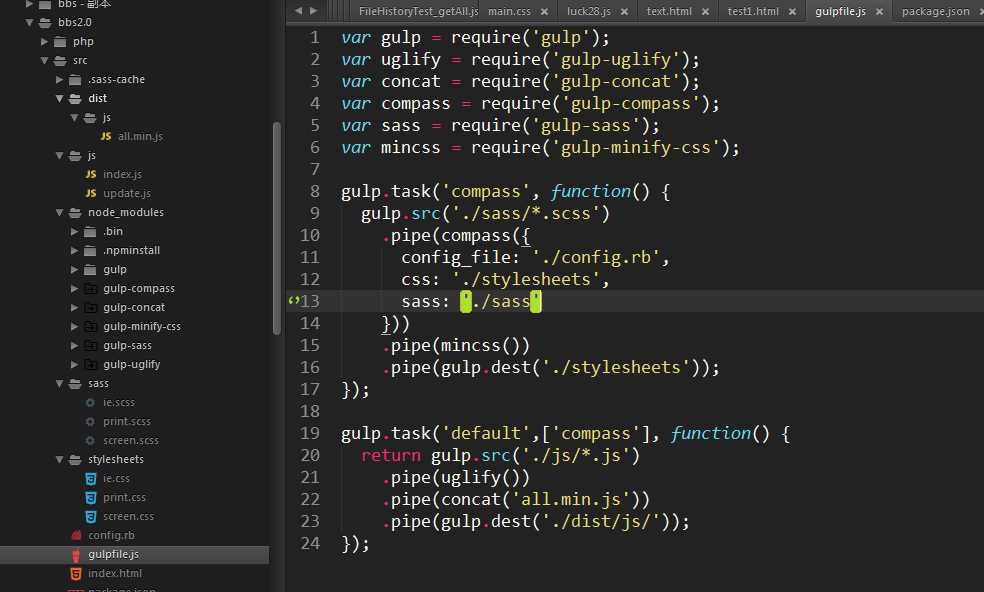984x592 pixels.
Task: Switch to the FileHistoryTest_getAll.js tab
Action: (418, 11)
